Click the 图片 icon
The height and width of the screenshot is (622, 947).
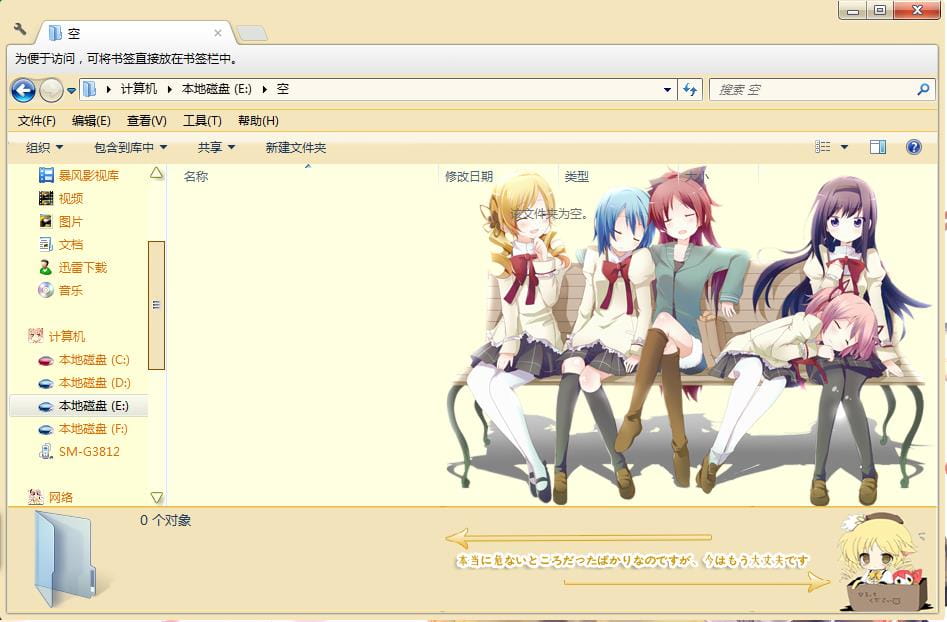[x=46, y=221]
